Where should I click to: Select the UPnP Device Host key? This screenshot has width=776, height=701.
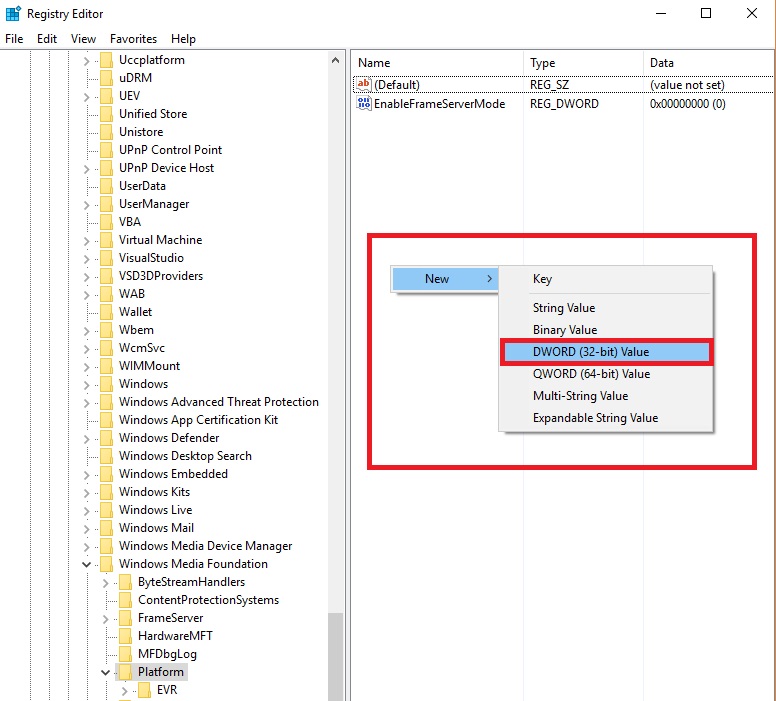166,168
